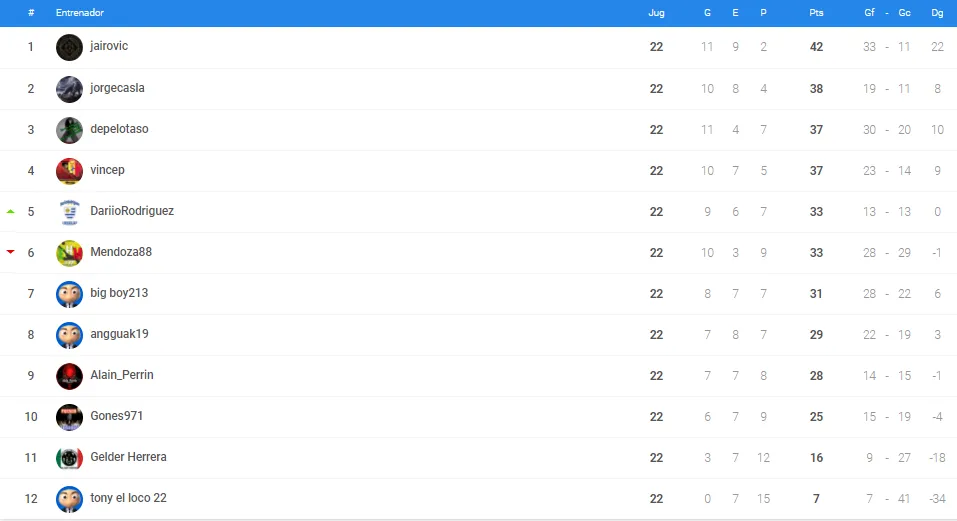Select jorgecasla's 38 points value

click(x=816, y=89)
